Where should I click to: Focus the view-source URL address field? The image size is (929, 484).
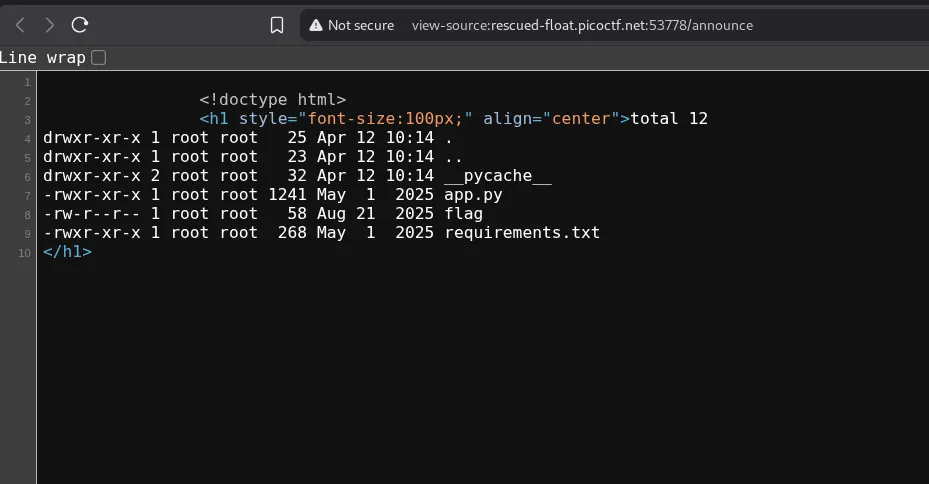pyautogui.click(x=582, y=25)
